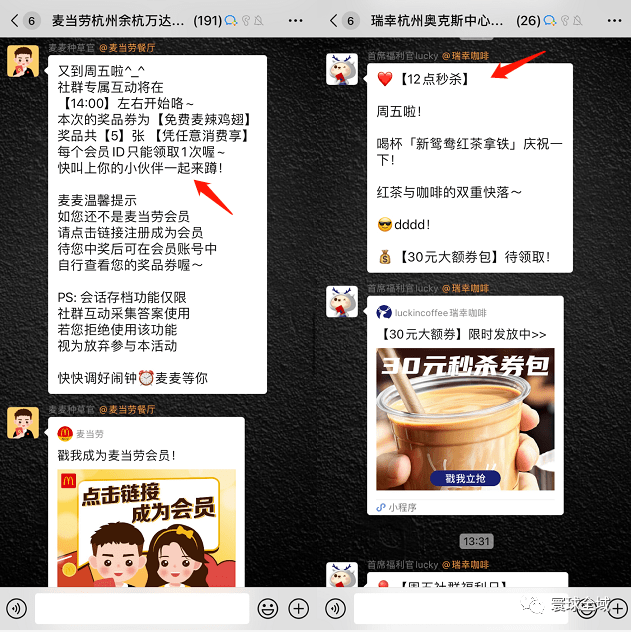Tap the voice input icon in Luckin chat
This screenshot has height=632, width=631.
tap(336, 608)
